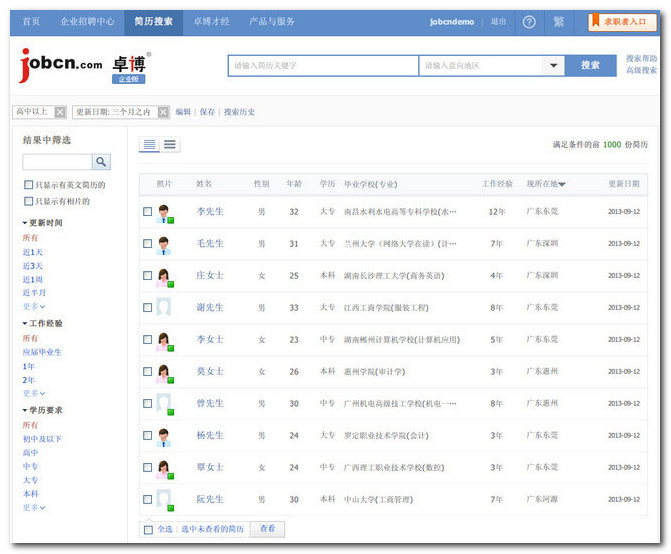Remove the 高中以上 filter tag

point(60,112)
